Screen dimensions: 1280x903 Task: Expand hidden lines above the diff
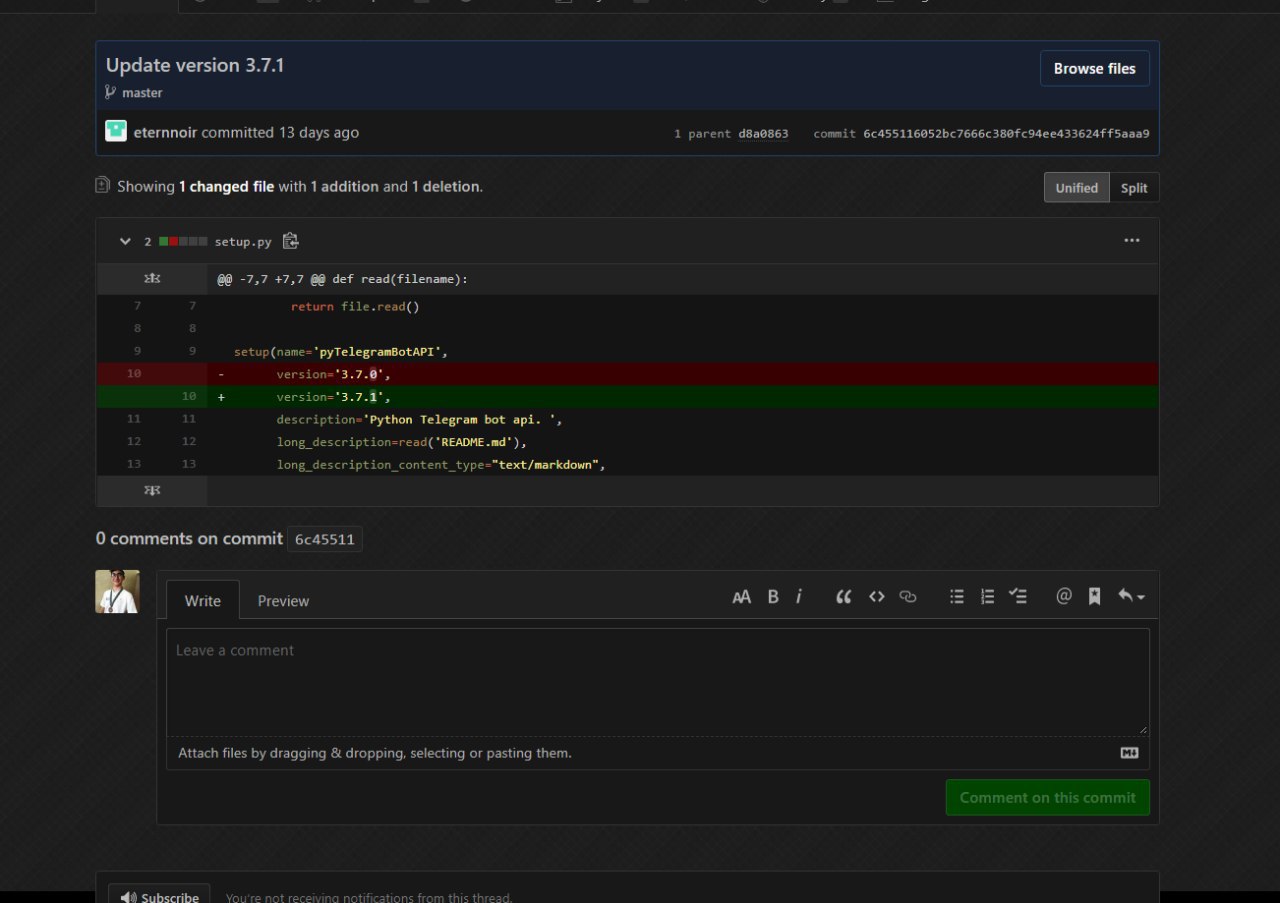pyautogui.click(x=152, y=279)
